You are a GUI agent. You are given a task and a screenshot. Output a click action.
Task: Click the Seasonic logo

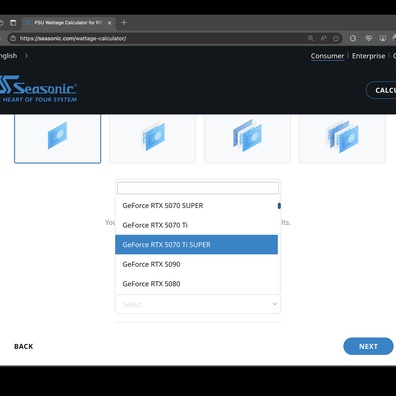38,89
